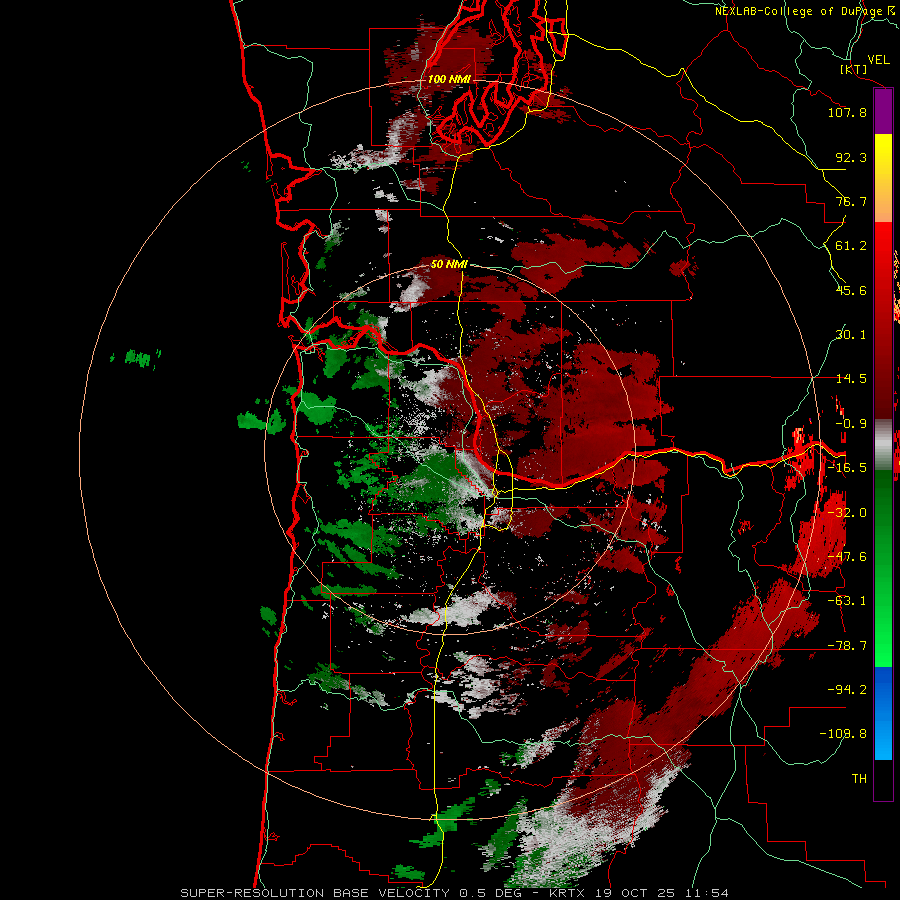Click the 107.8 value on the velocity scale
Viewport: 900px width, 900px height.
click(847, 112)
